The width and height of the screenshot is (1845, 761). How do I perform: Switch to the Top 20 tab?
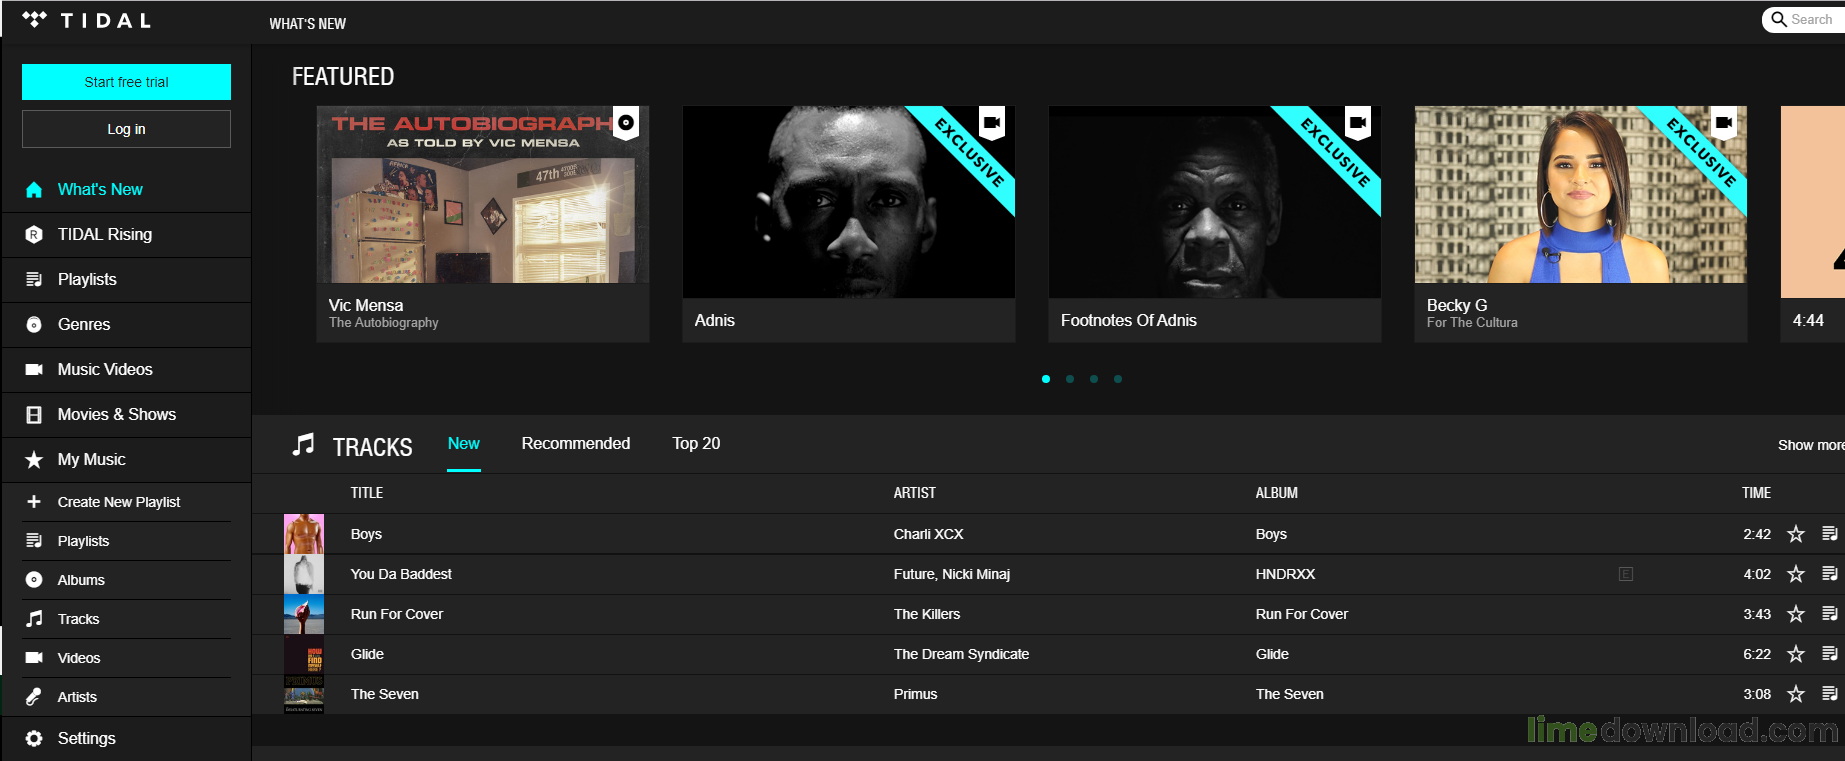click(696, 444)
